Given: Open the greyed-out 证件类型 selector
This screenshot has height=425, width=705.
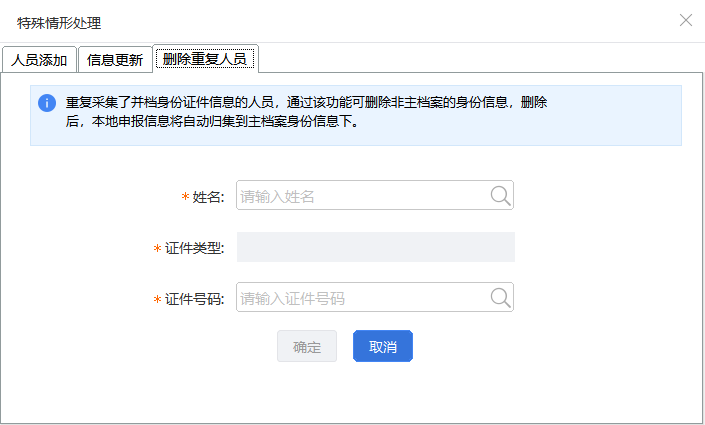Looking at the screenshot, I should 376,247.
